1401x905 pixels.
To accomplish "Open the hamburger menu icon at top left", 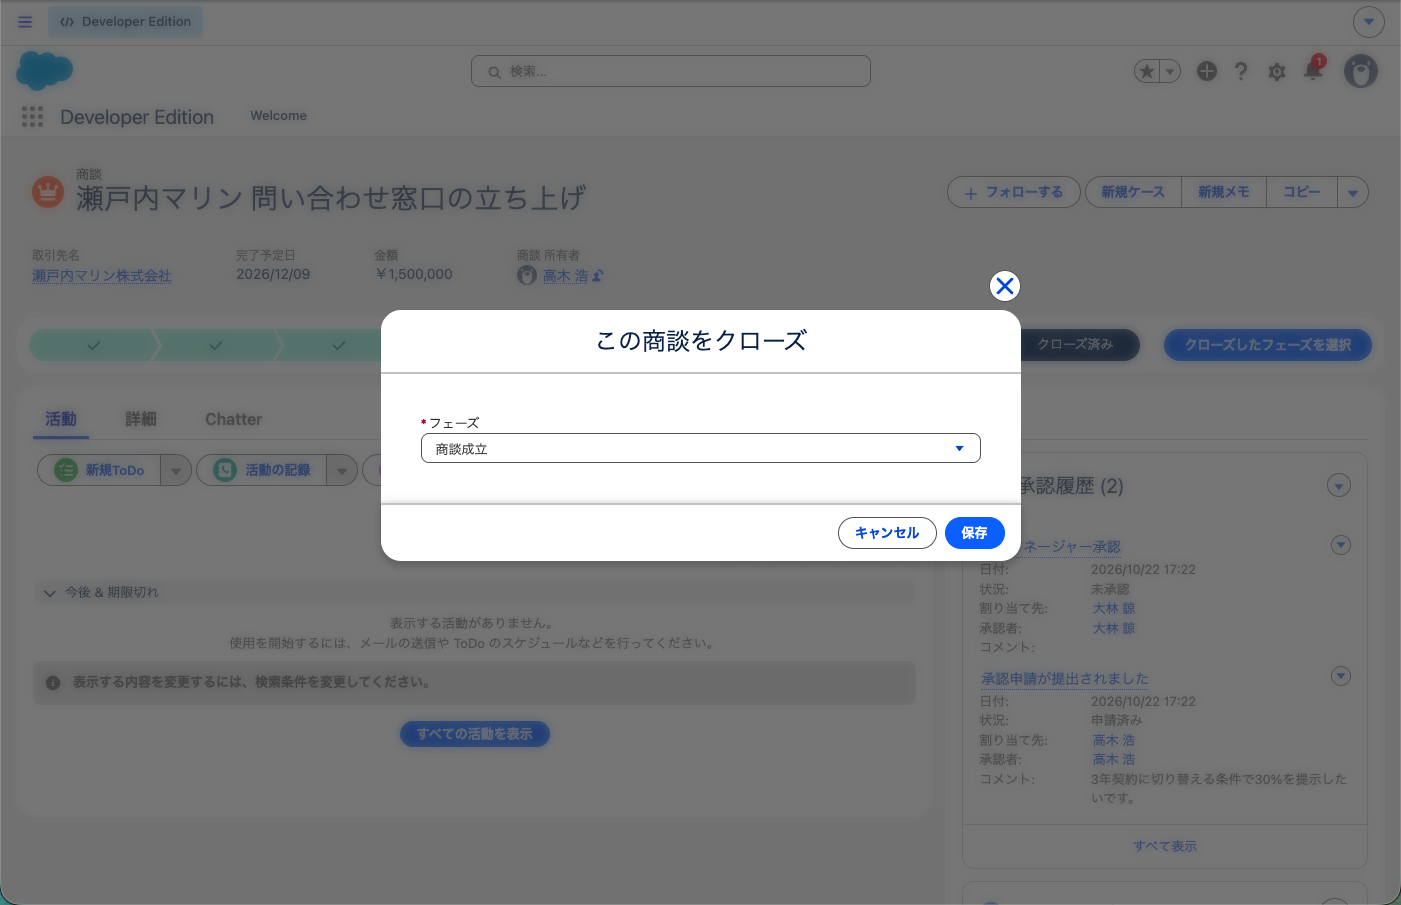I will [x=25, y=21].
